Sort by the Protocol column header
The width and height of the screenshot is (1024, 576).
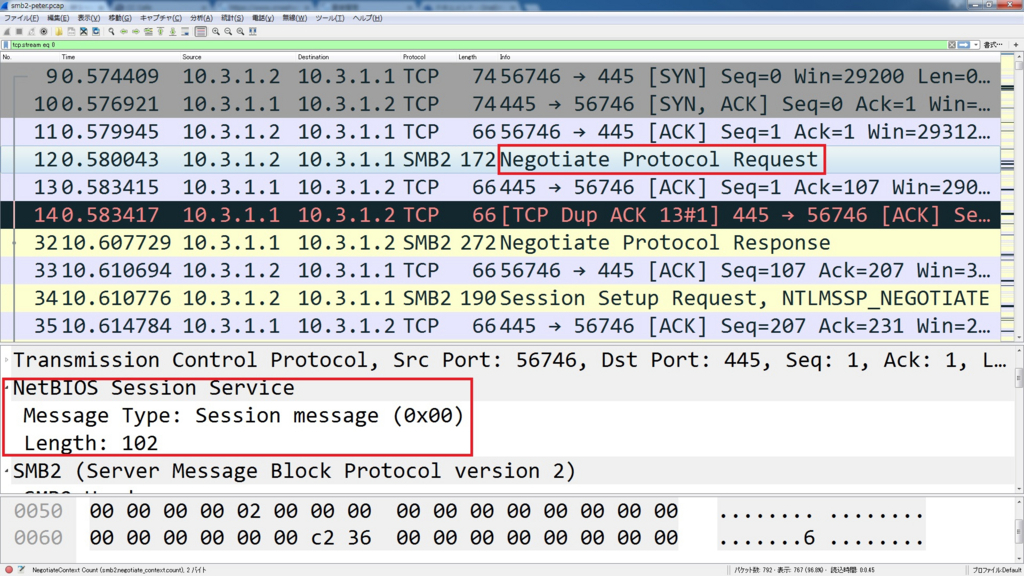pyautogui.click(x=414, y=57)
